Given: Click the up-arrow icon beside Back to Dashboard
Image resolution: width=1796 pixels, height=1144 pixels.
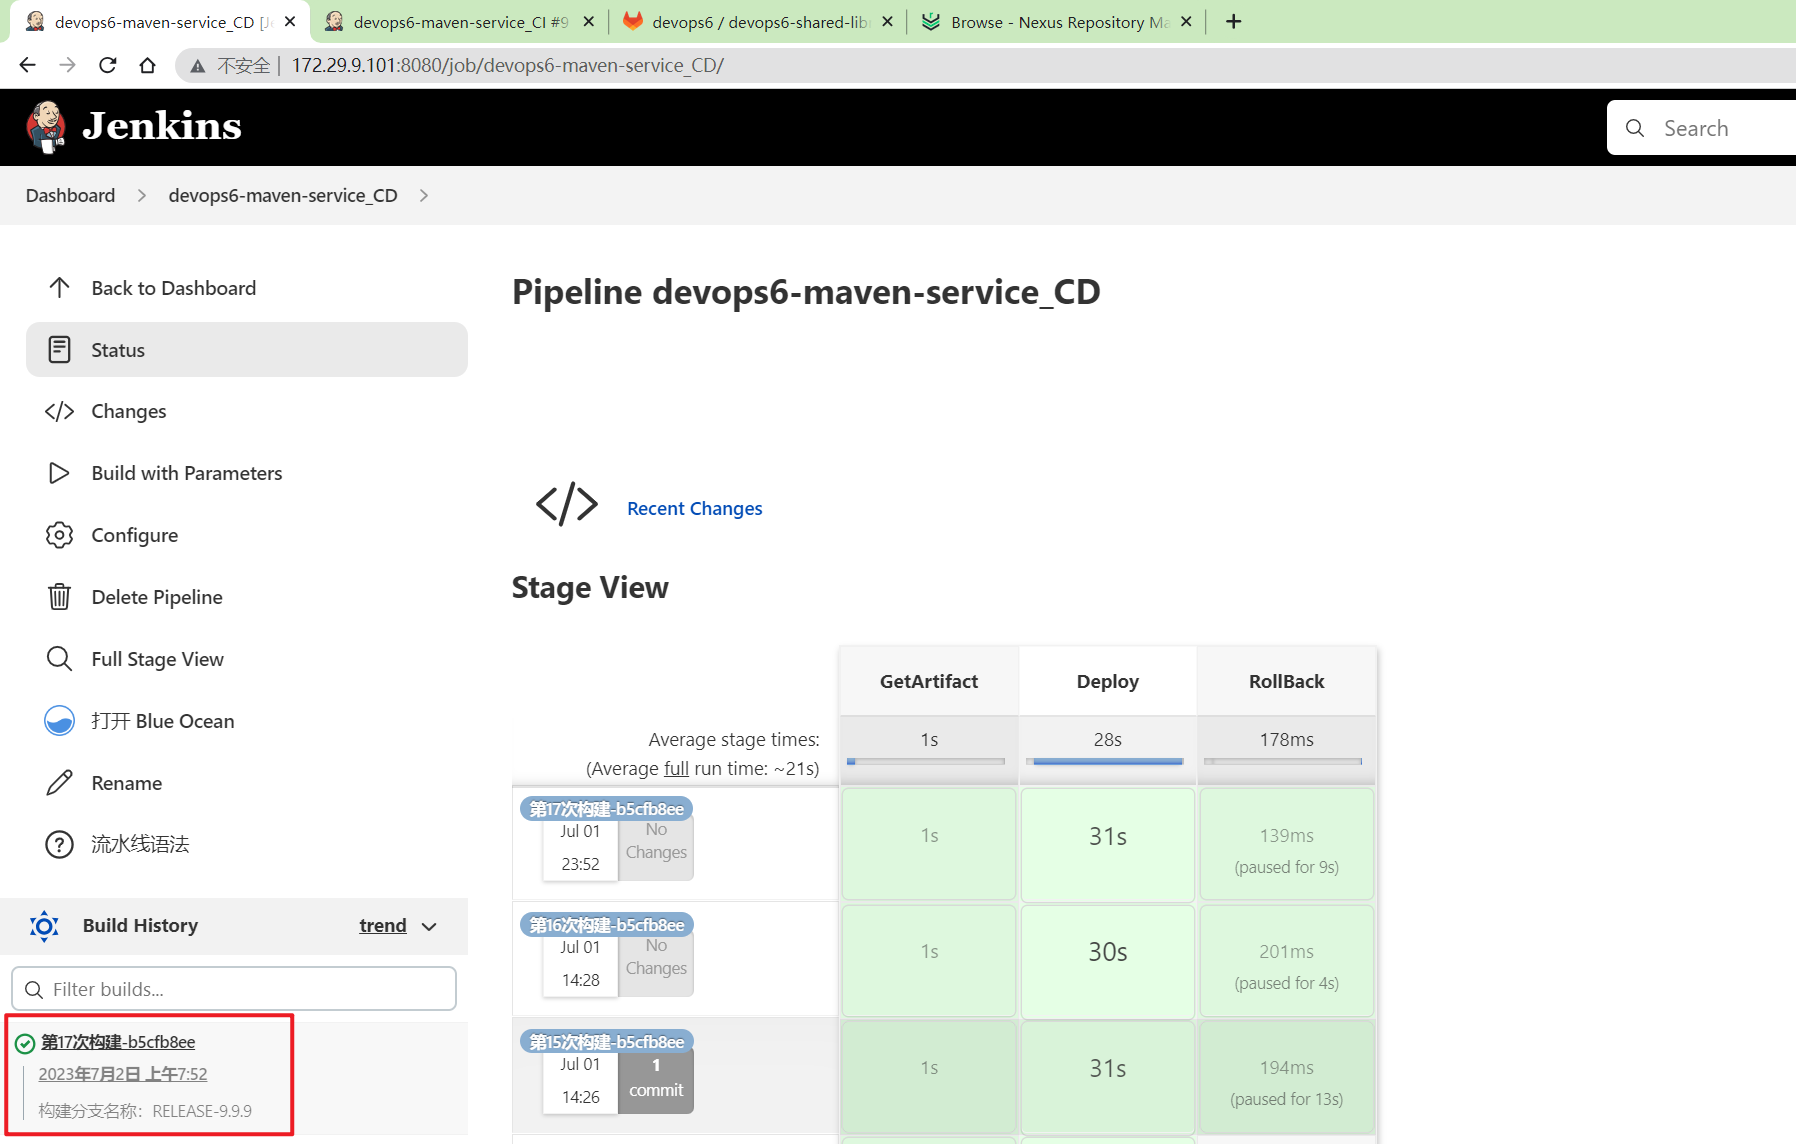Looking at the screenshot, I should tap(59, 288).
